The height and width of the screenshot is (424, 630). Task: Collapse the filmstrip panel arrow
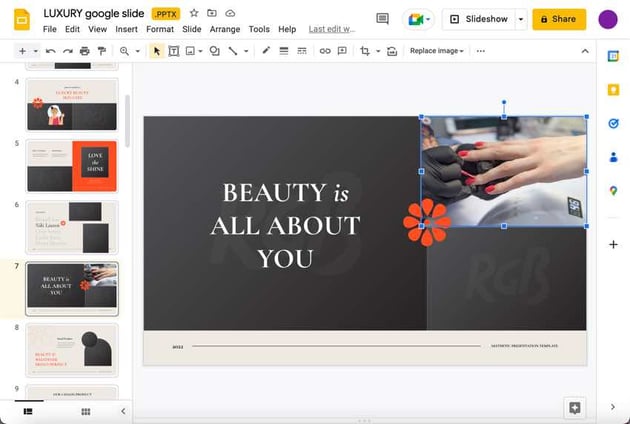point(123,411)
